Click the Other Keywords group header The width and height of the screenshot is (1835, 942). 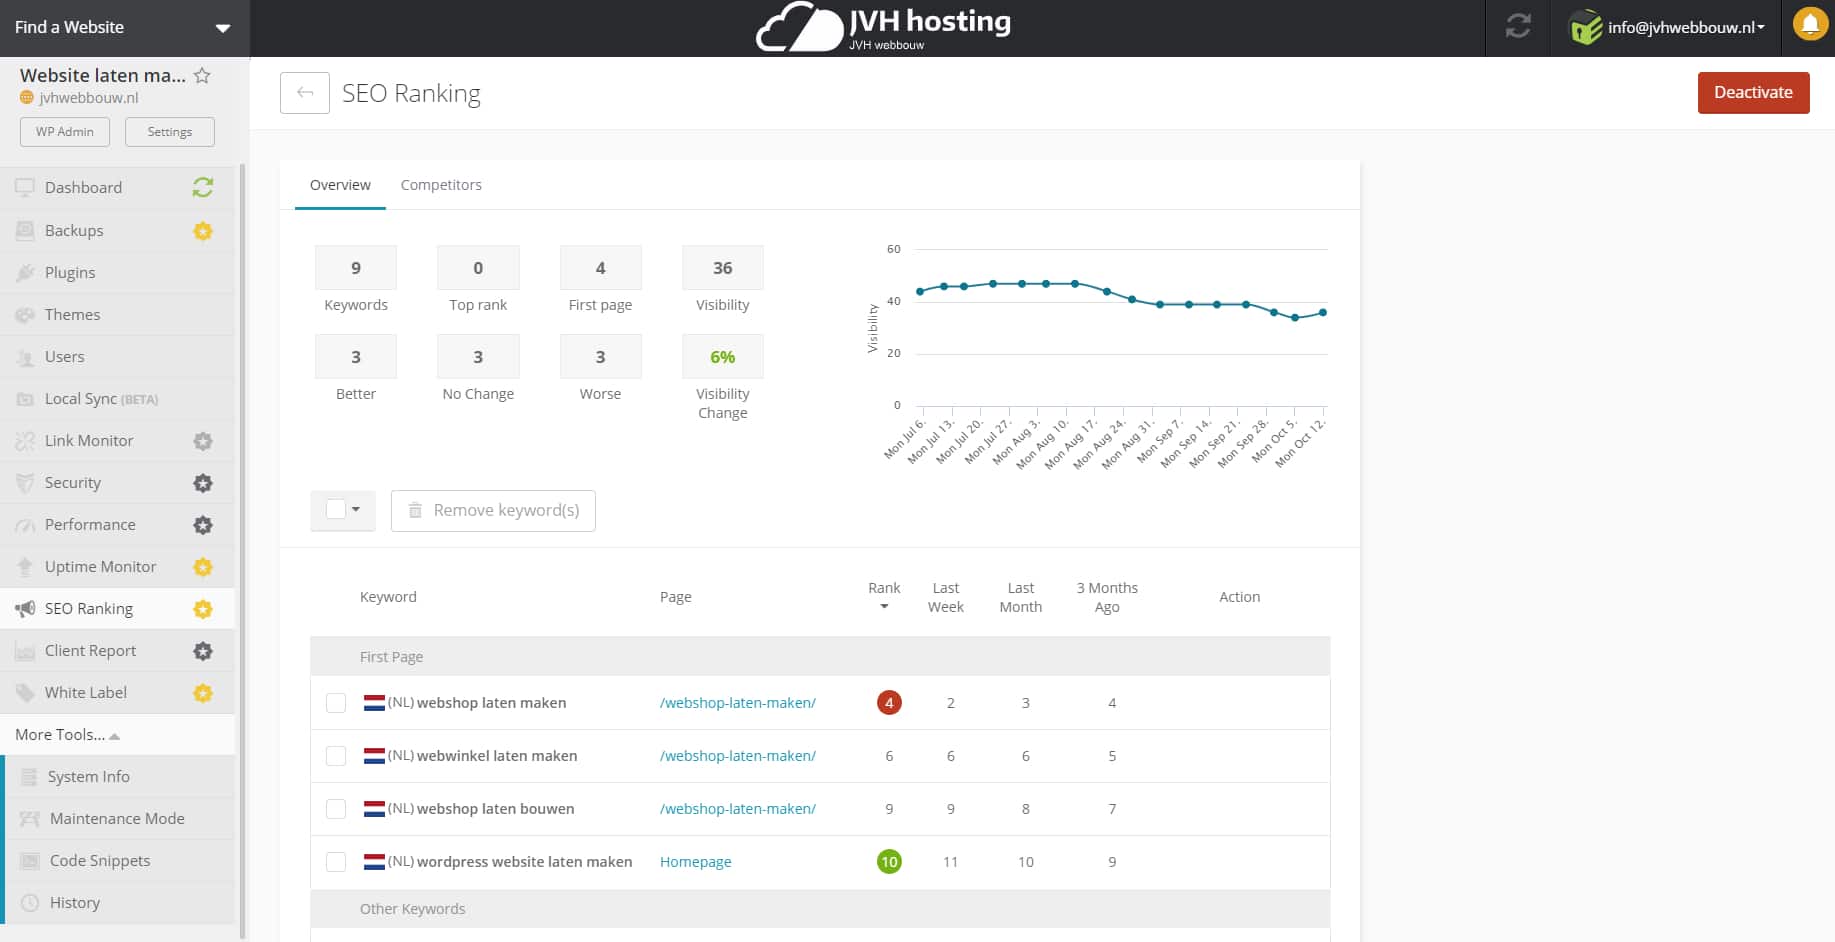820,909
